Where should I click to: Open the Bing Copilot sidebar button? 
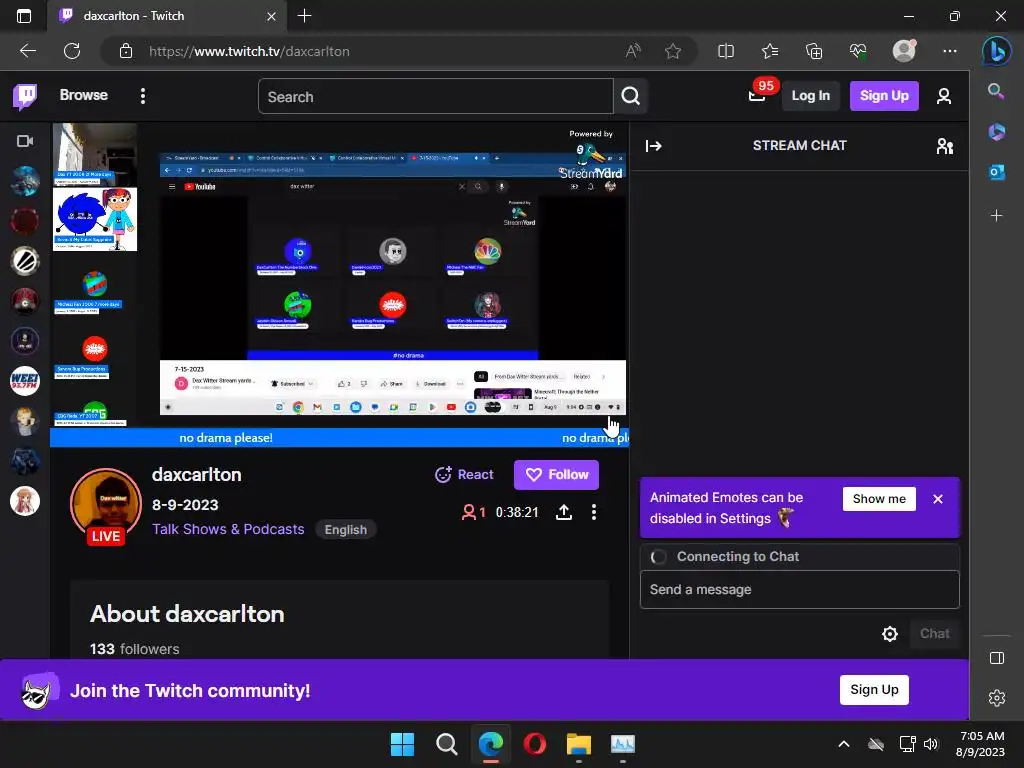[x=997, y=51]
